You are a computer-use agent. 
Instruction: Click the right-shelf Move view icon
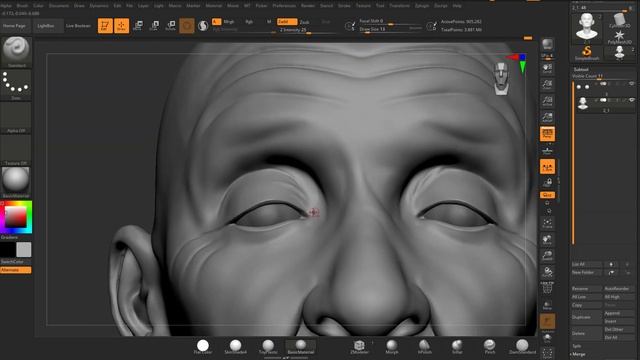547,239
